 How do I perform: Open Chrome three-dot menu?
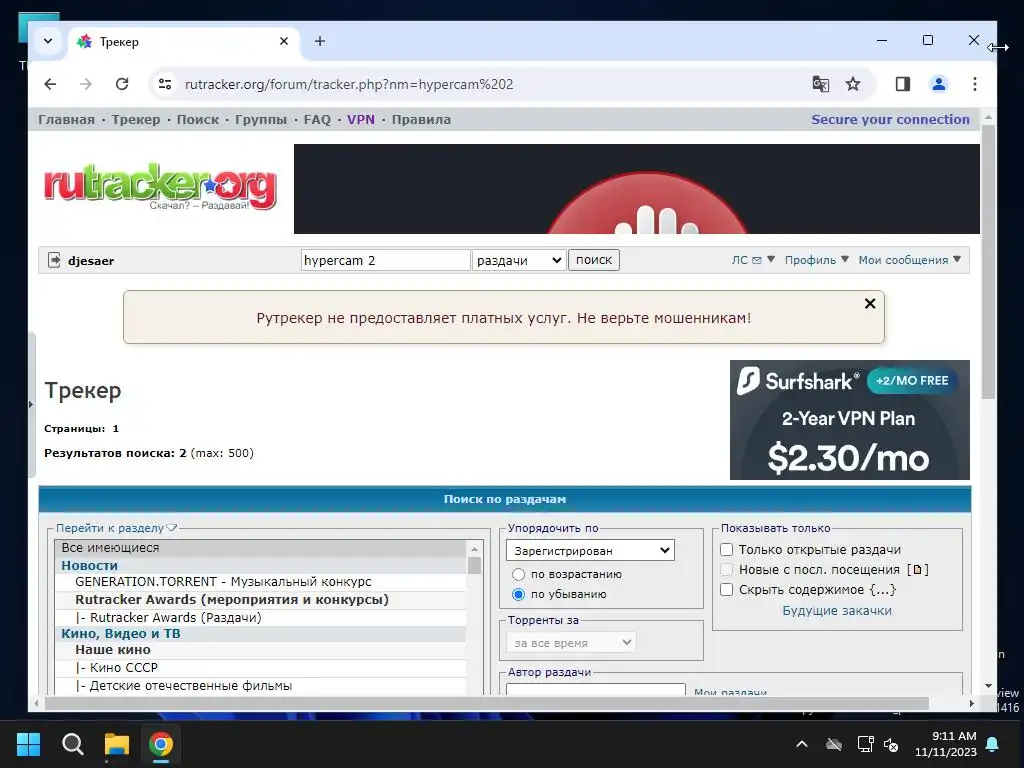[x=975, y=84]
